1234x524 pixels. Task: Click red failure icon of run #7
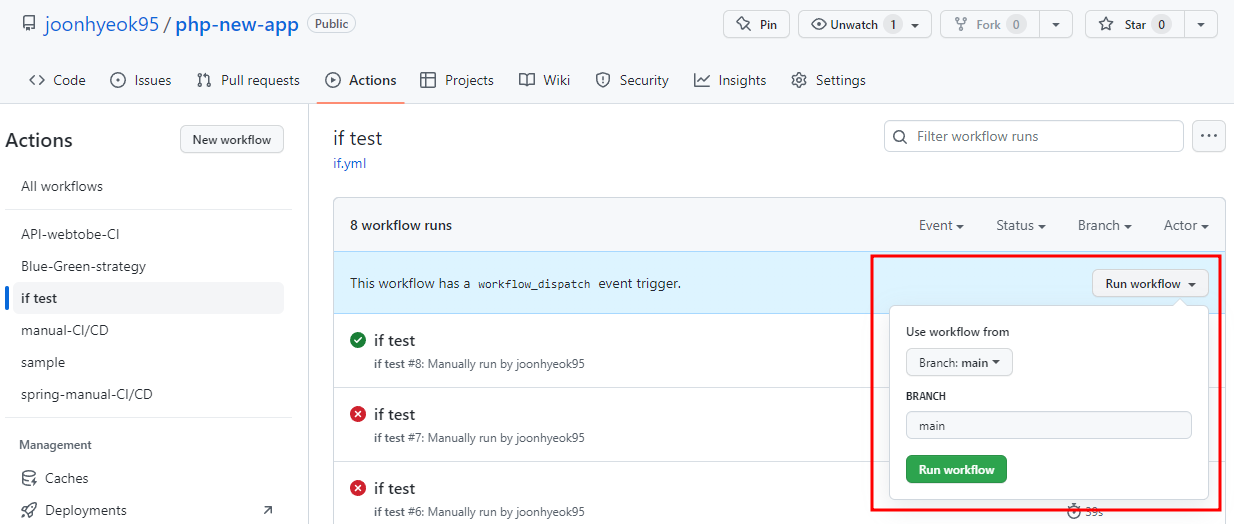coord(358,414)
